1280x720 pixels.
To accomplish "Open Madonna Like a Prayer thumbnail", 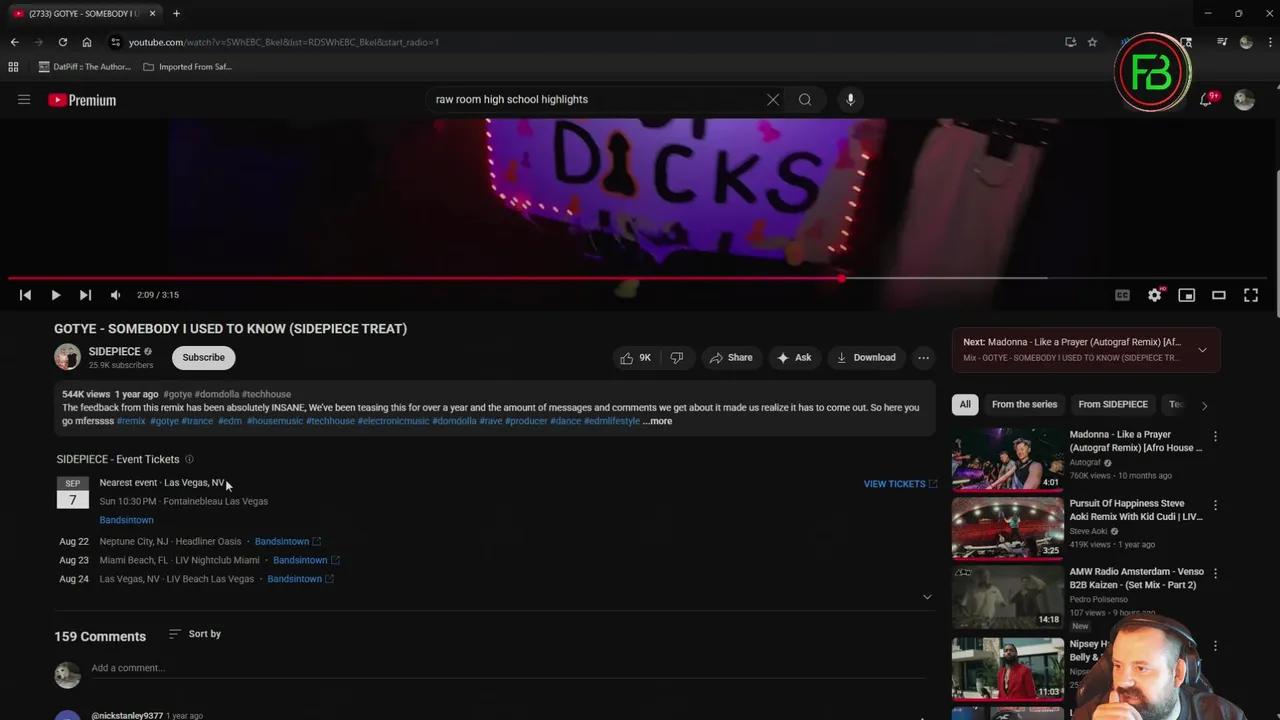I will (1007, 459).
